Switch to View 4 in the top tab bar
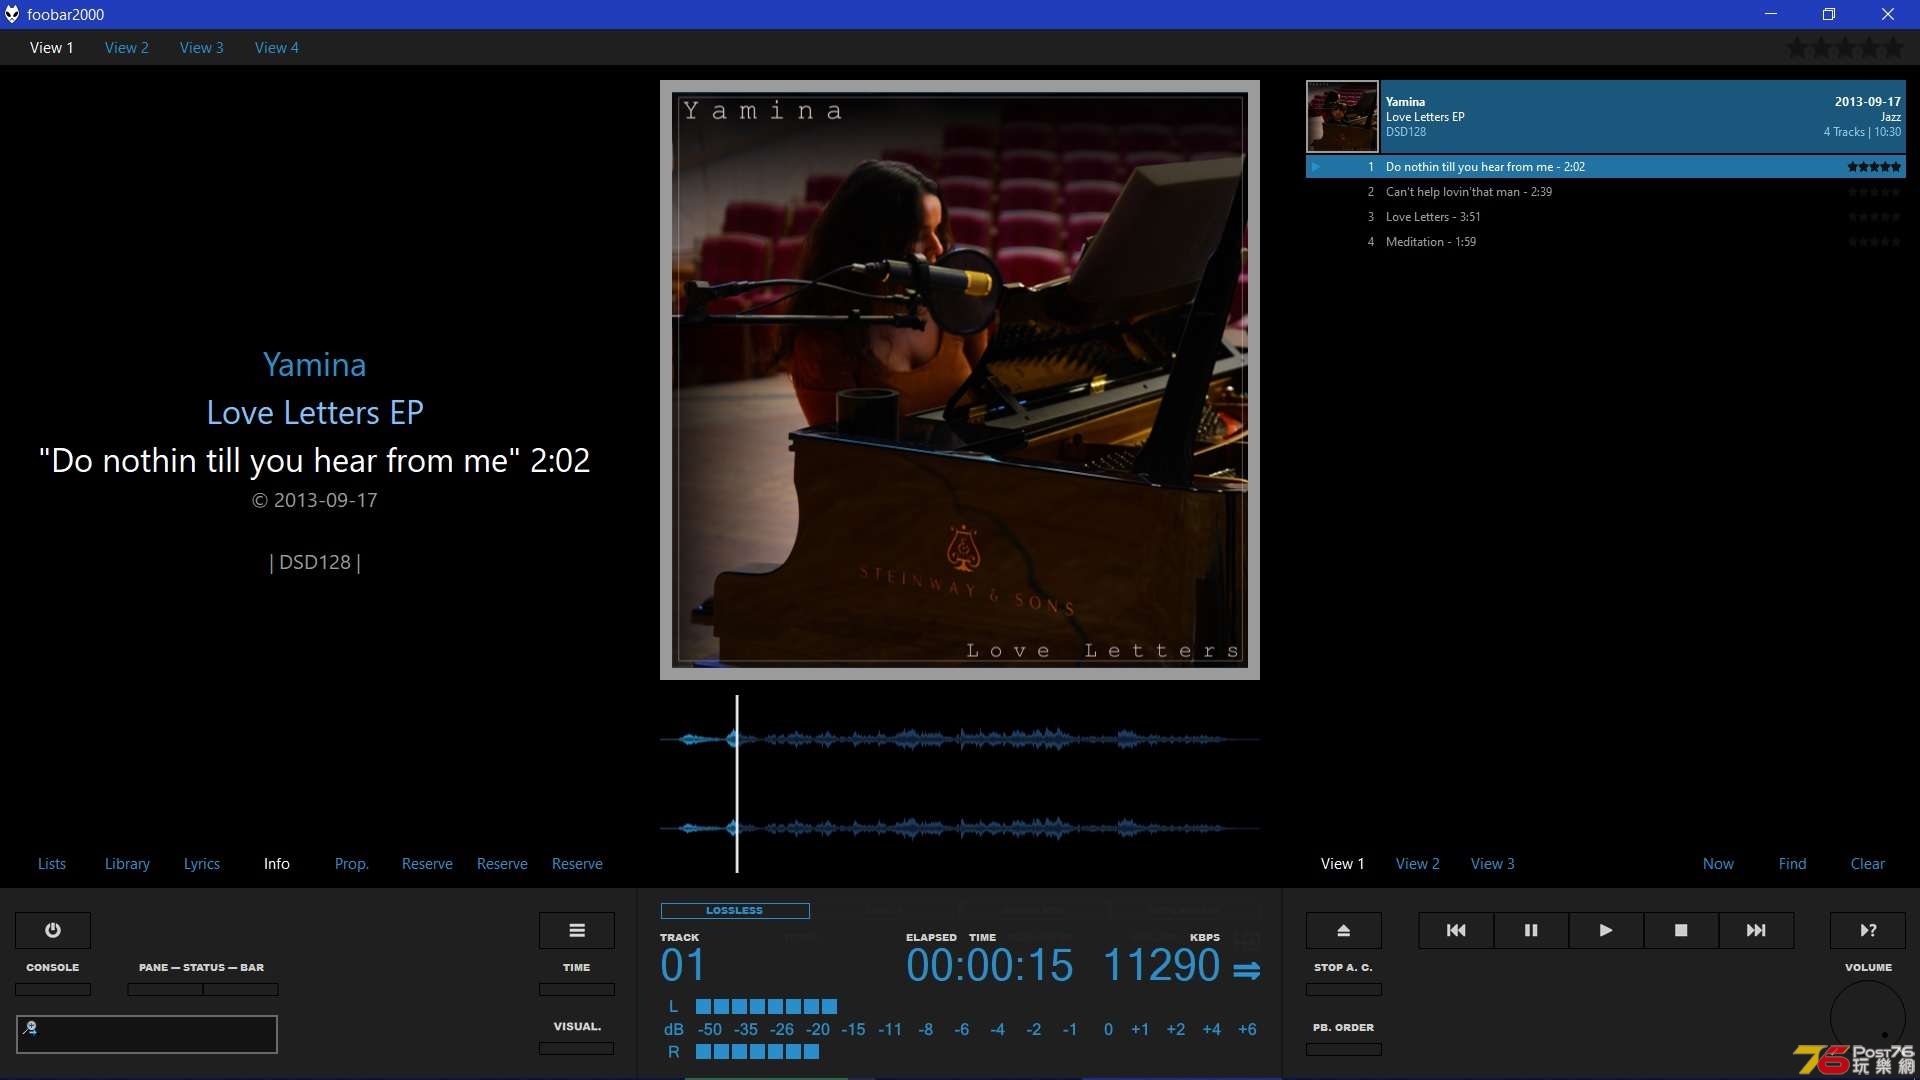The image size is (1920, 1080). tap(277, 47)
